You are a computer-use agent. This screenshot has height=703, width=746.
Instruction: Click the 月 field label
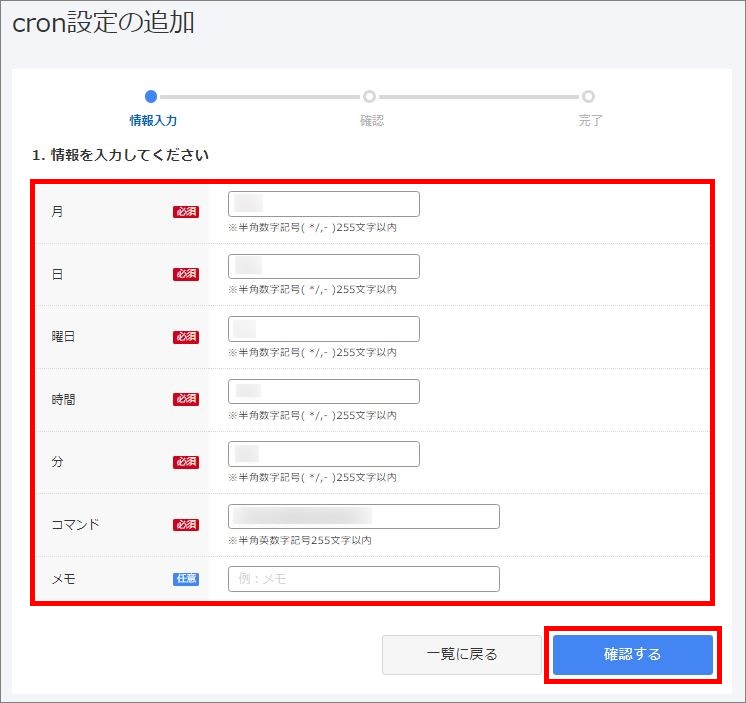click(x=57, y=211)
